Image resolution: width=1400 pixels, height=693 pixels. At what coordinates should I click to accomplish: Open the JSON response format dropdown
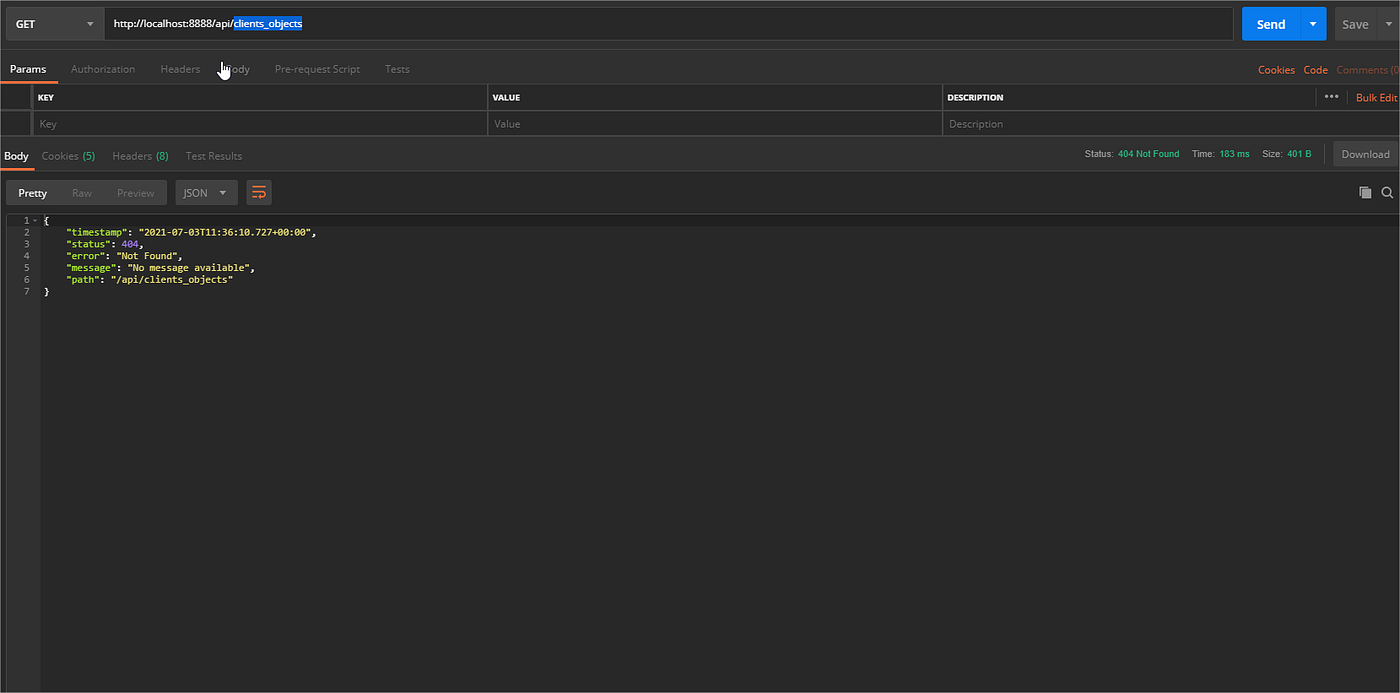click(x=206, y=192)
